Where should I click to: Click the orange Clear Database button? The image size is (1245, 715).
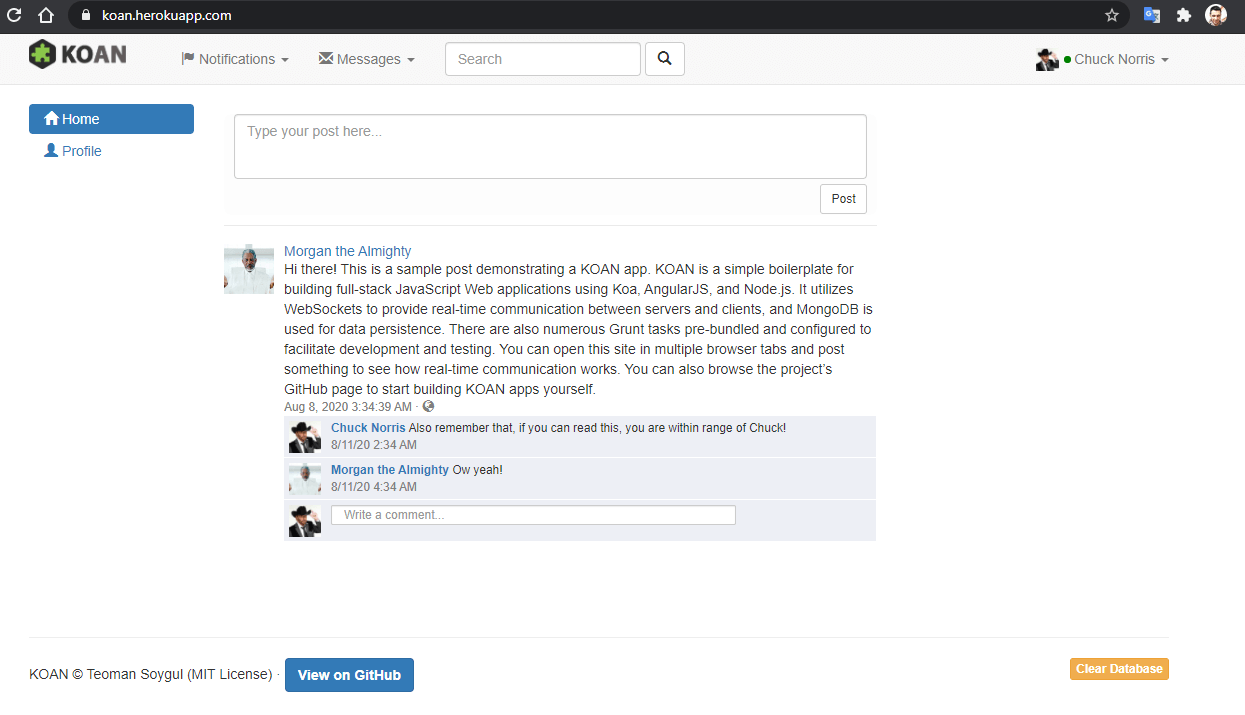pos(1119,669)
